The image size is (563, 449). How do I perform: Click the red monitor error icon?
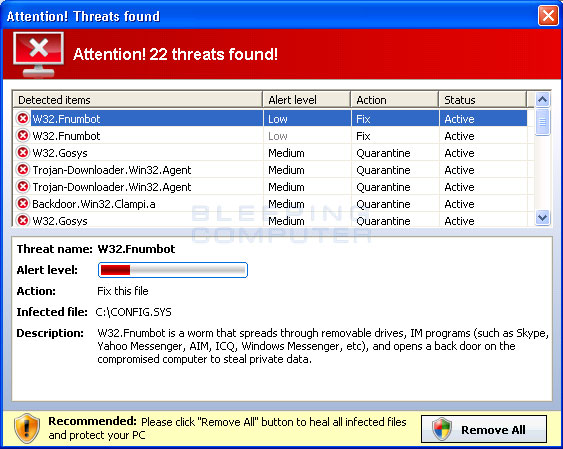[38, 55]
